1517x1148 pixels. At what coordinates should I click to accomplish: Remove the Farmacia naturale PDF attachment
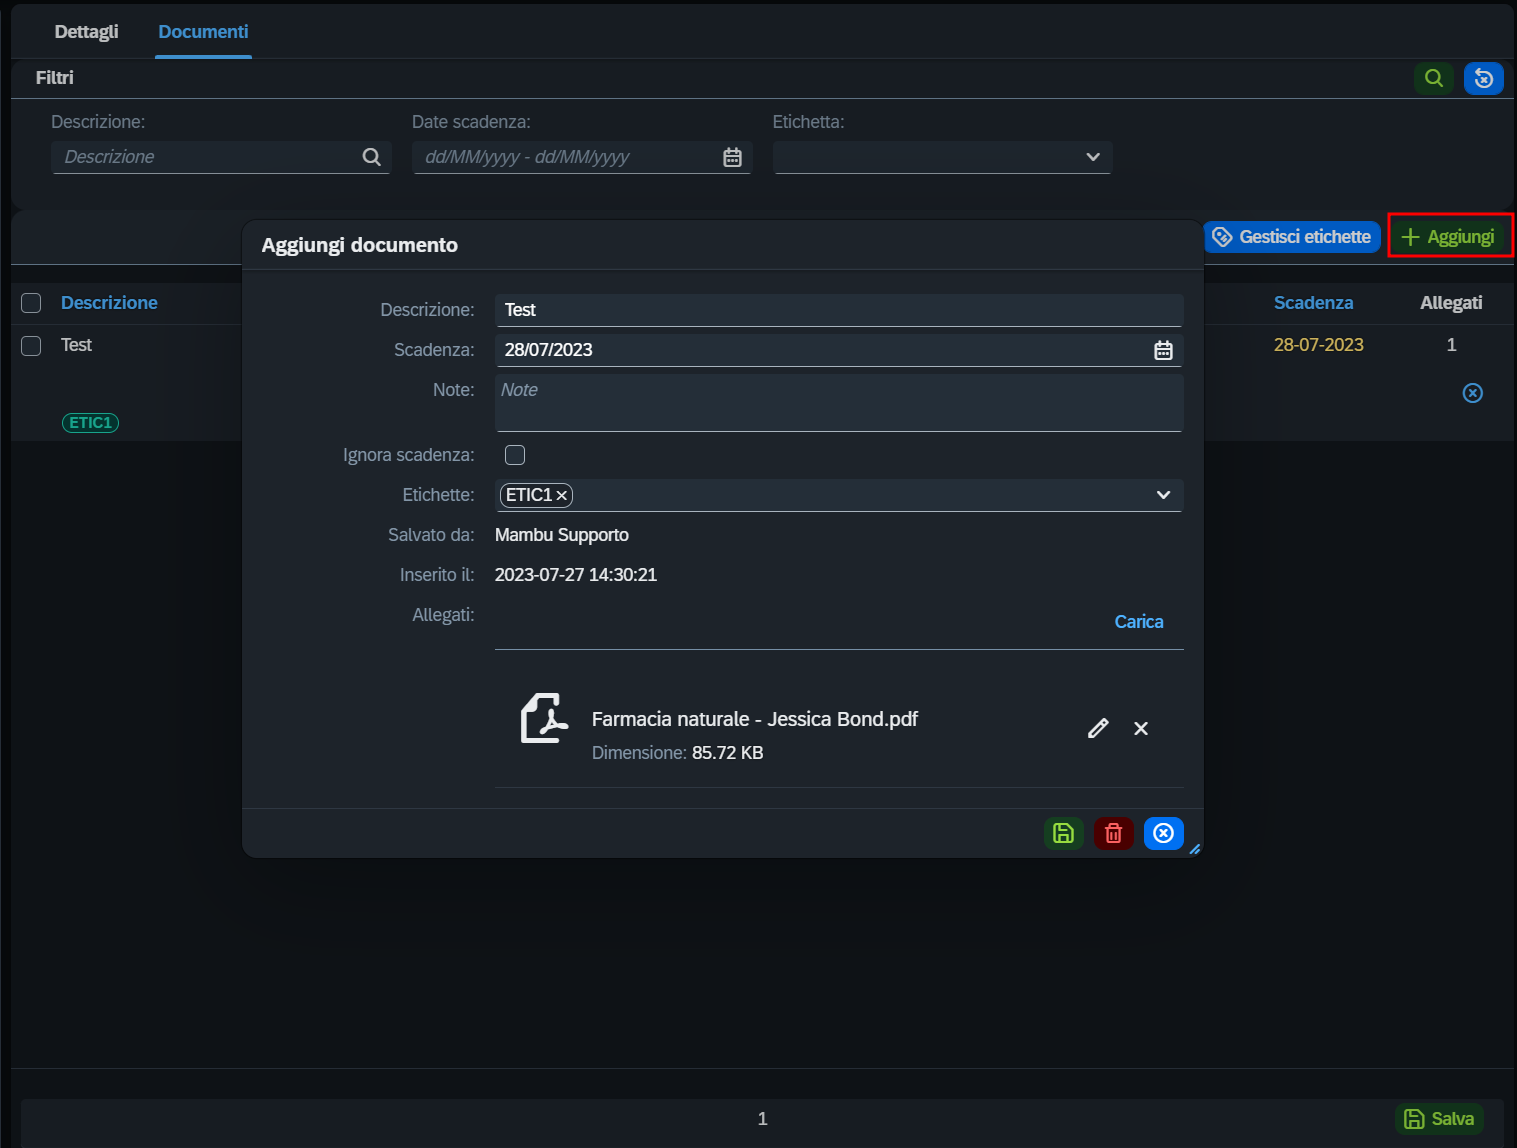point(1141,728)
